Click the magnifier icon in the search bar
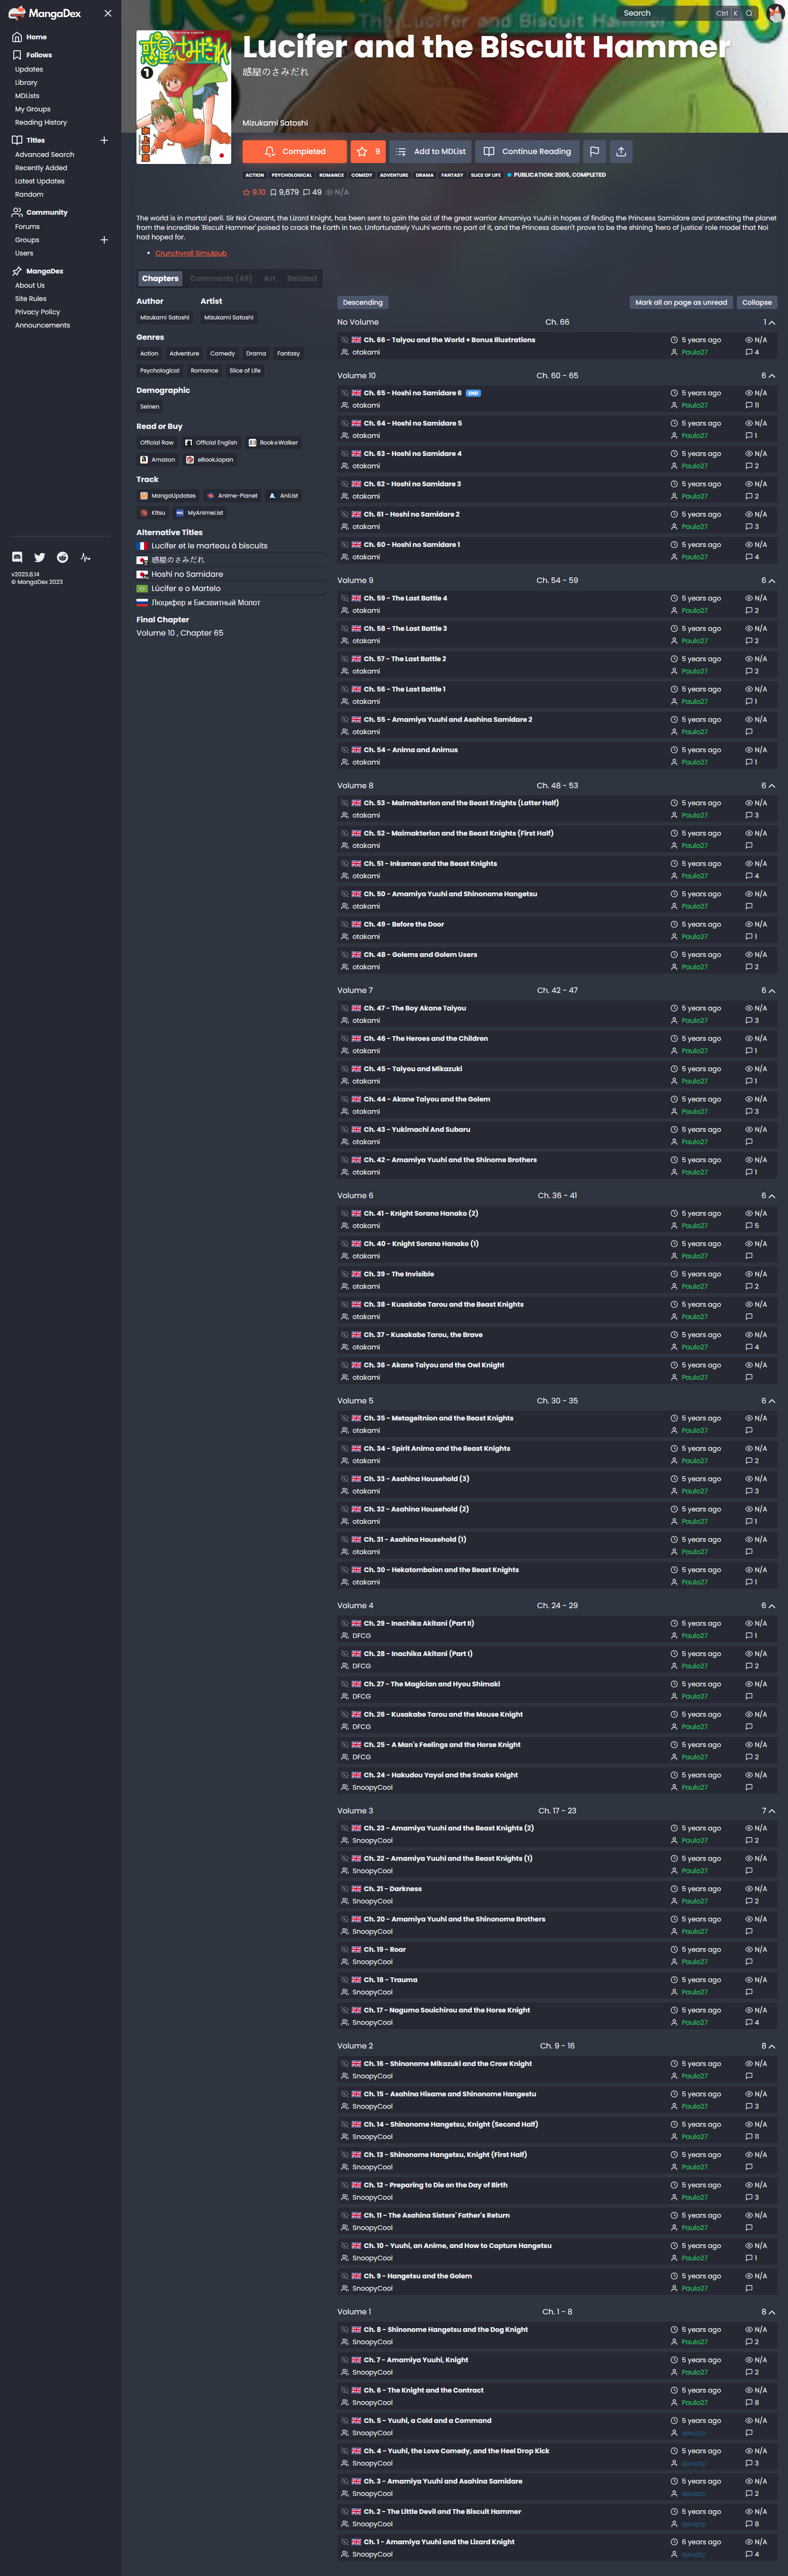The width and height of the screenshot is (788, 2576). 748,13
